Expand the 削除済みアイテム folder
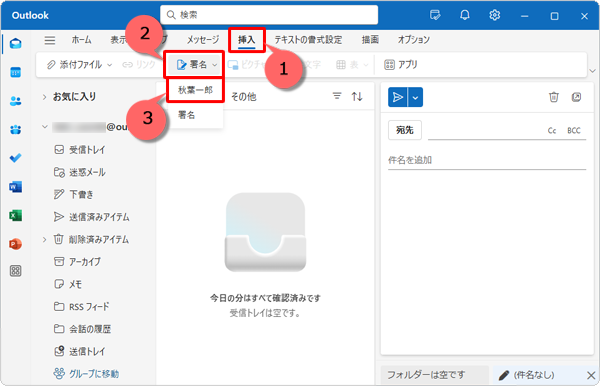 click(x=44, y=239)
